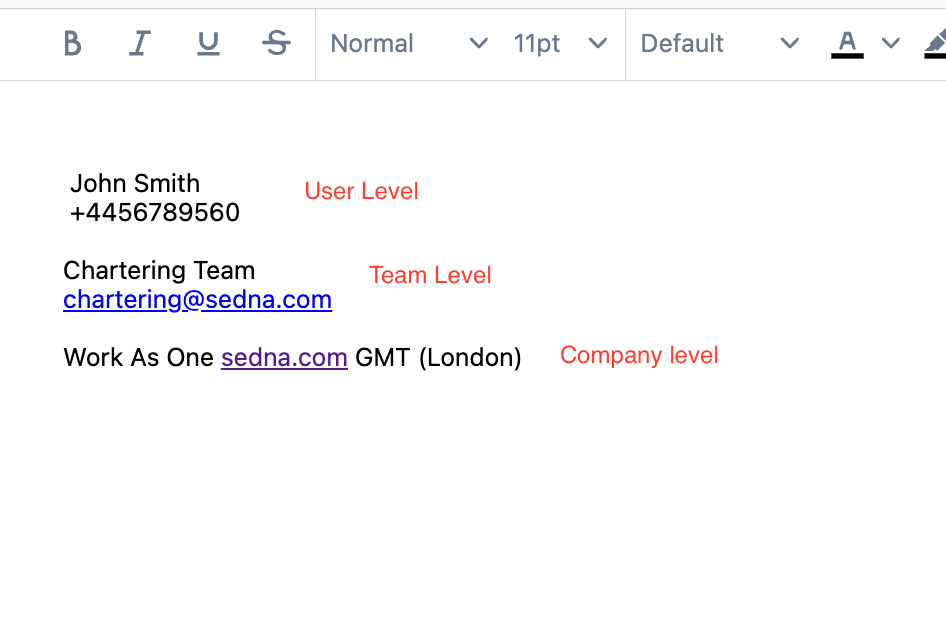
Task: Toggle strikethrough formatting
Action: 276,43
